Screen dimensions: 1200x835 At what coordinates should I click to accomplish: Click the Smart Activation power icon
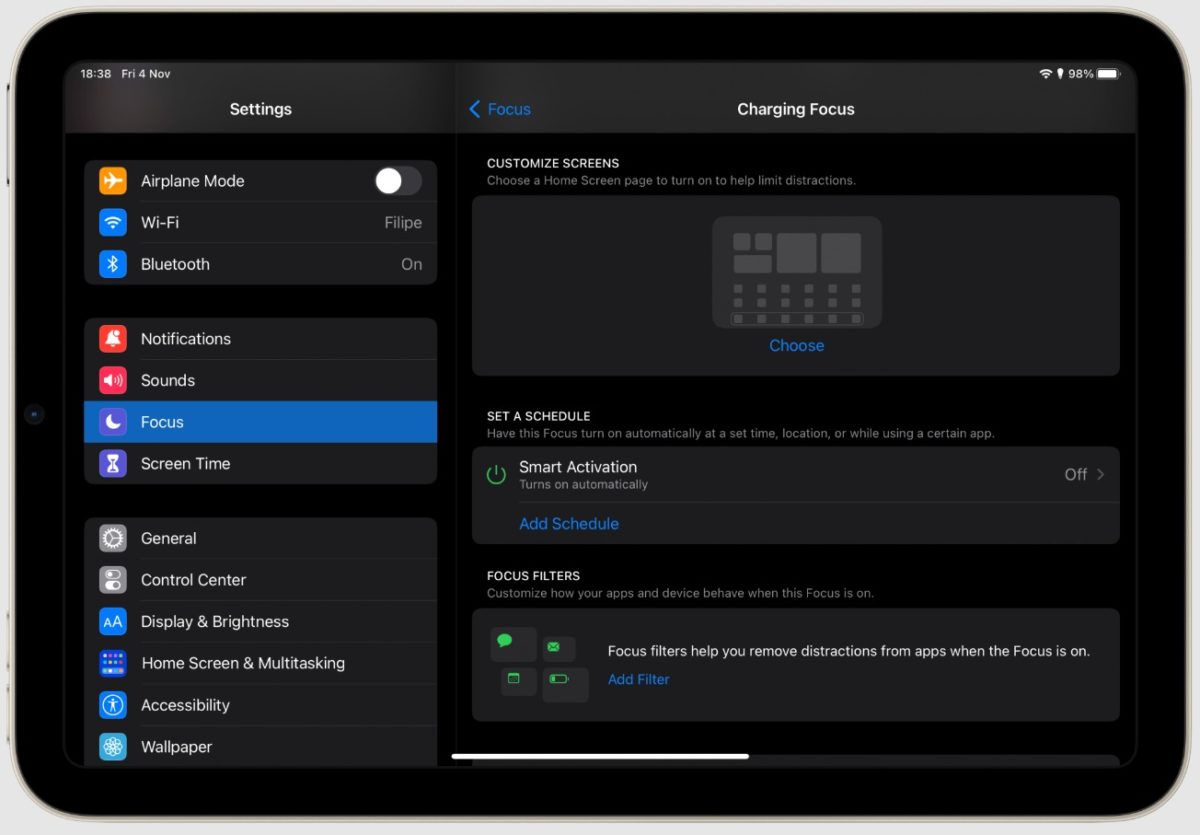[496, 475]
